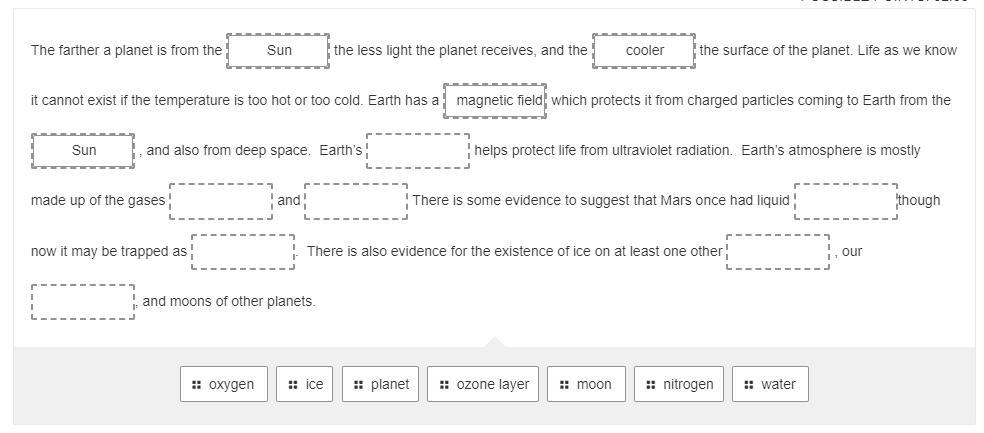984x433 pixels.
Task: Select the blank after 'at least one other'
Action: (x=778, y=252)
